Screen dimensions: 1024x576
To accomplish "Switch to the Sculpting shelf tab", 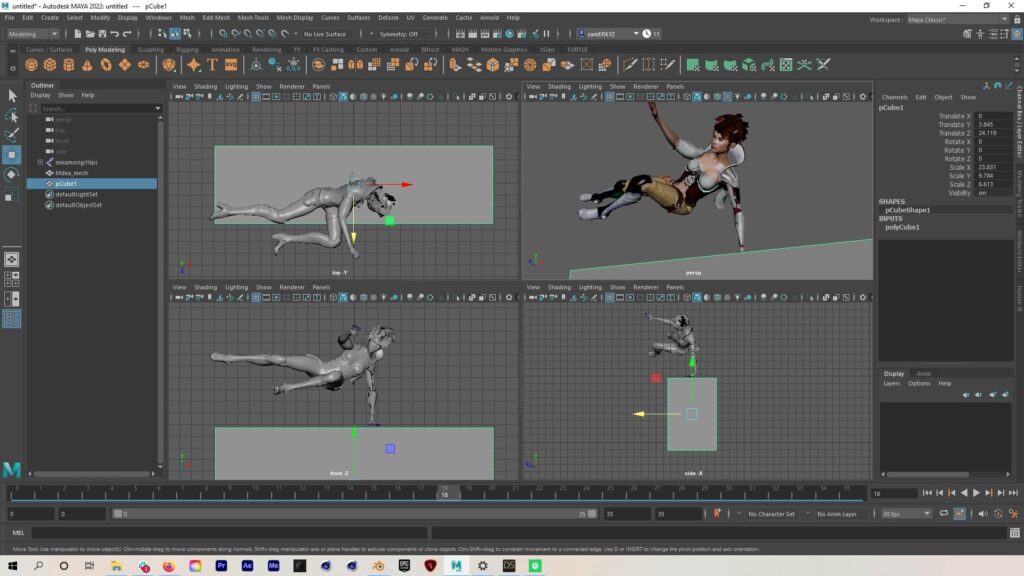I will (x=150, y=50).
